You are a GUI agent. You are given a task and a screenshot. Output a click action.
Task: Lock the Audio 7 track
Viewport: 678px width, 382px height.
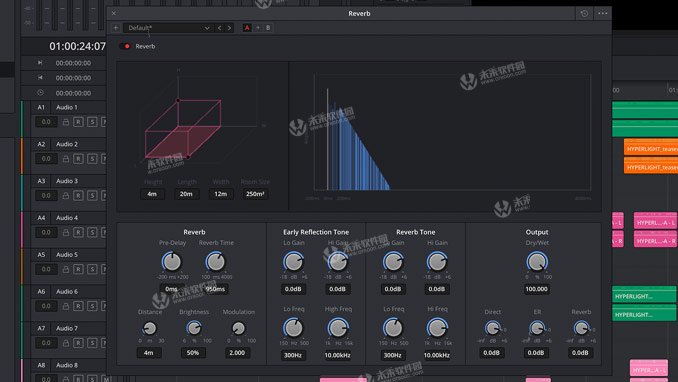(66, 343)
